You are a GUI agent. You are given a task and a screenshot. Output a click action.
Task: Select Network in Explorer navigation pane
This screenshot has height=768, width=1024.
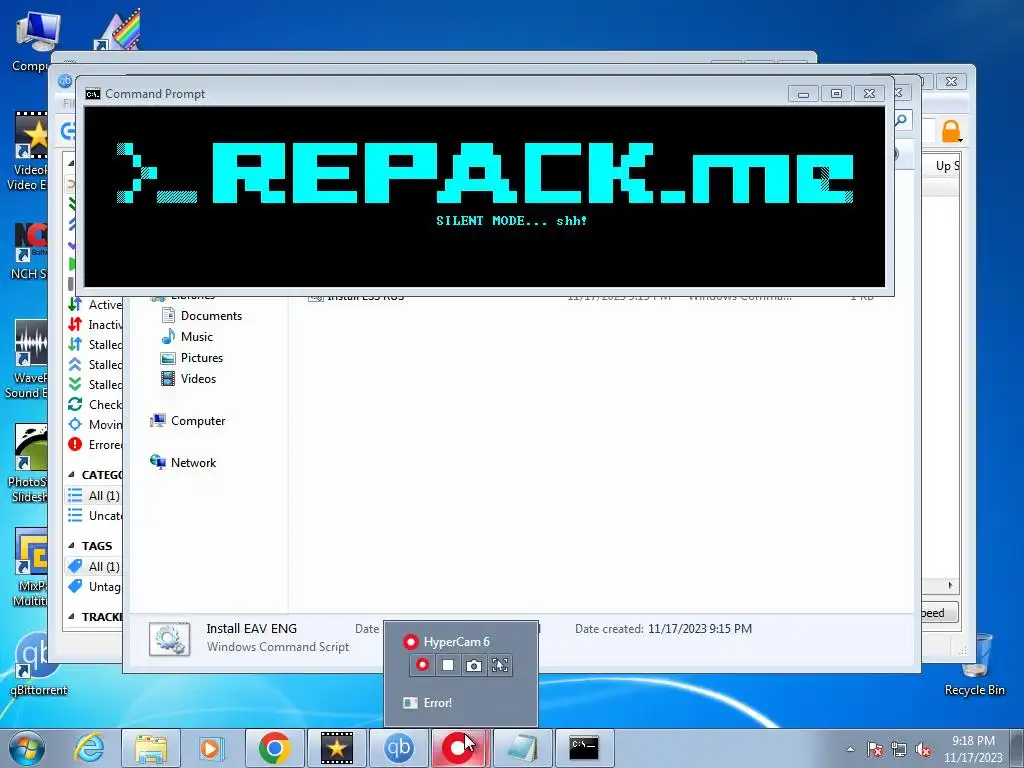click(184, 462)
